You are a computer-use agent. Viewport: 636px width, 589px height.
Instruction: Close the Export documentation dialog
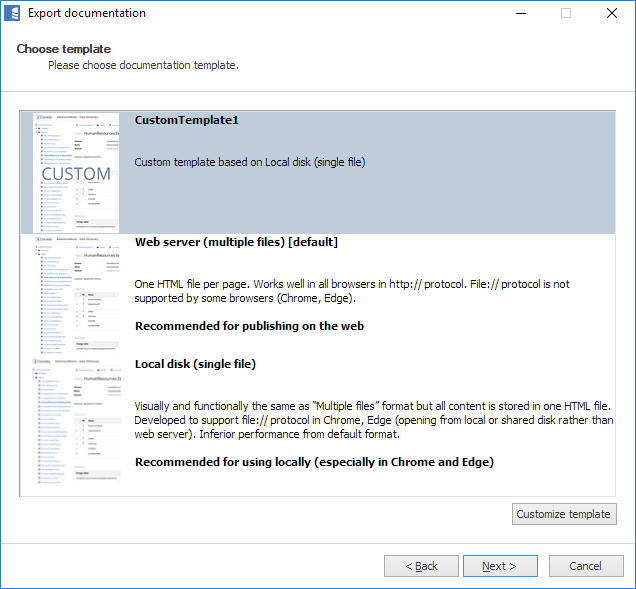pyautogui.click(x=611, y=14)
